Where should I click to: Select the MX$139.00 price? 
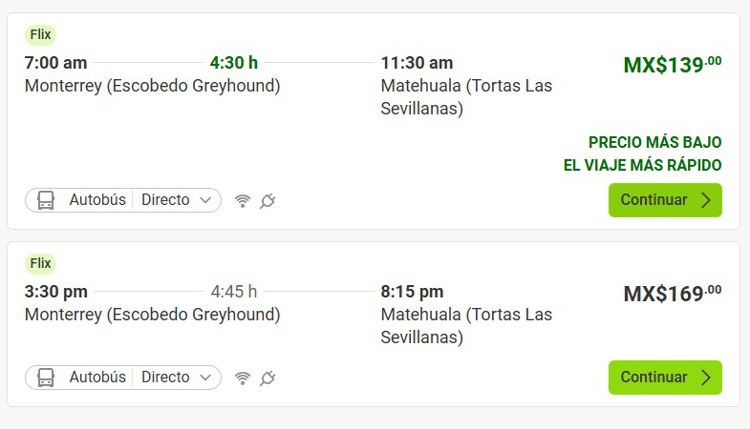pos(673,65)
